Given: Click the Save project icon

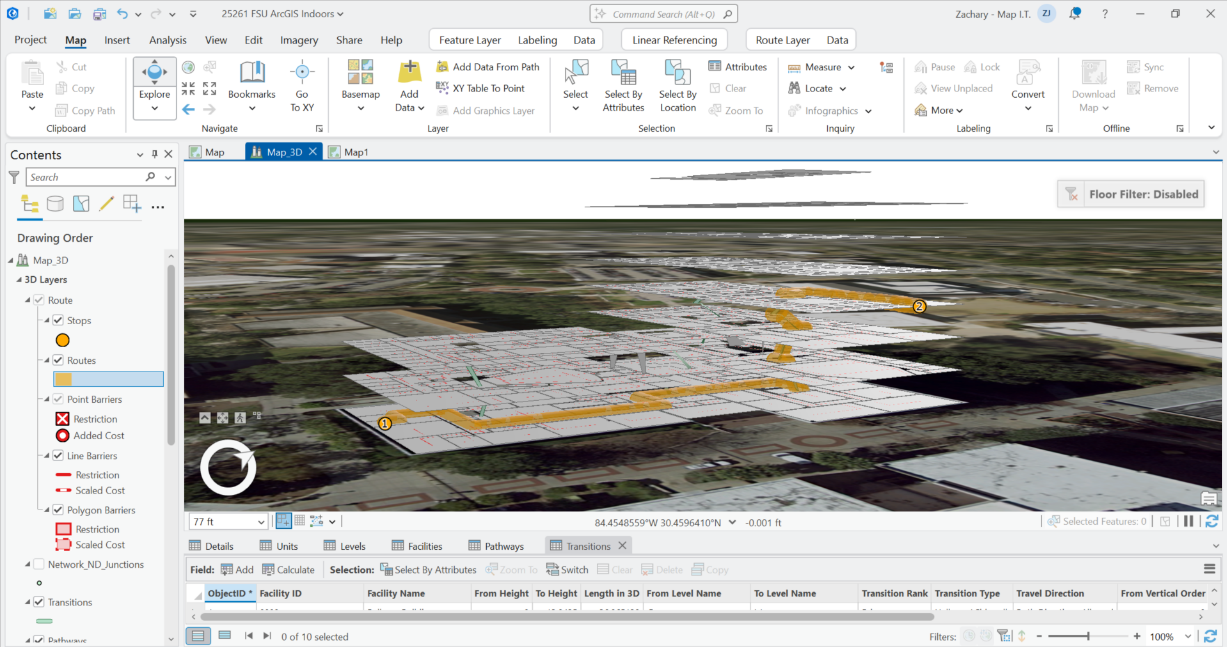Looking at the screenshot, I should [x=99, y=14].
